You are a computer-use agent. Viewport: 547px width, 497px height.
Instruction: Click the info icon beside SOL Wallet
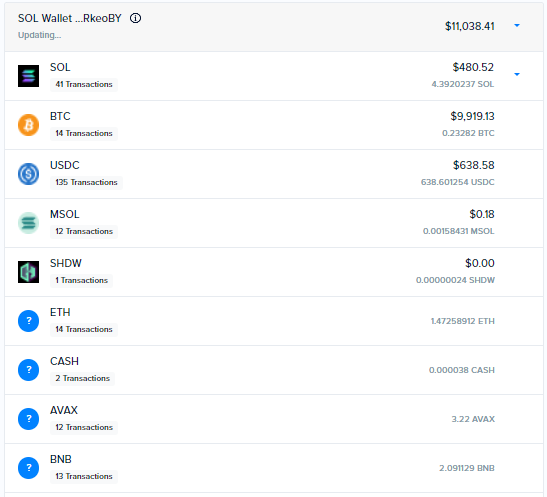pyautogui.click(x=135, y=18)
